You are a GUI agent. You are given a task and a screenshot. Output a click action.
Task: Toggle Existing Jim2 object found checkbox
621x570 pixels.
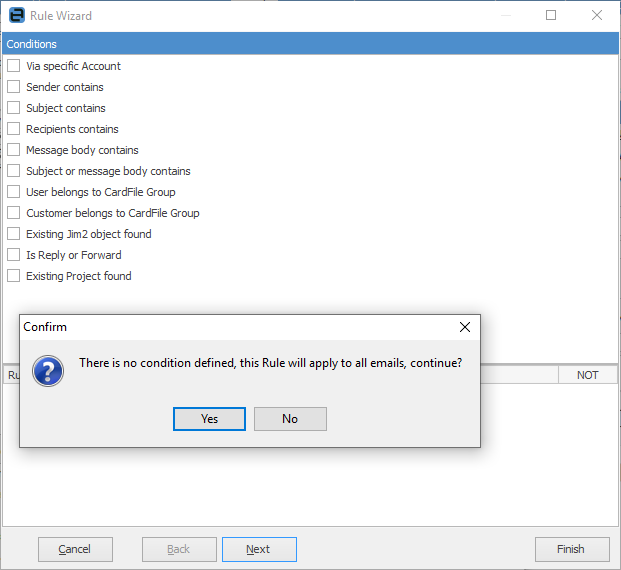point(13,234)
